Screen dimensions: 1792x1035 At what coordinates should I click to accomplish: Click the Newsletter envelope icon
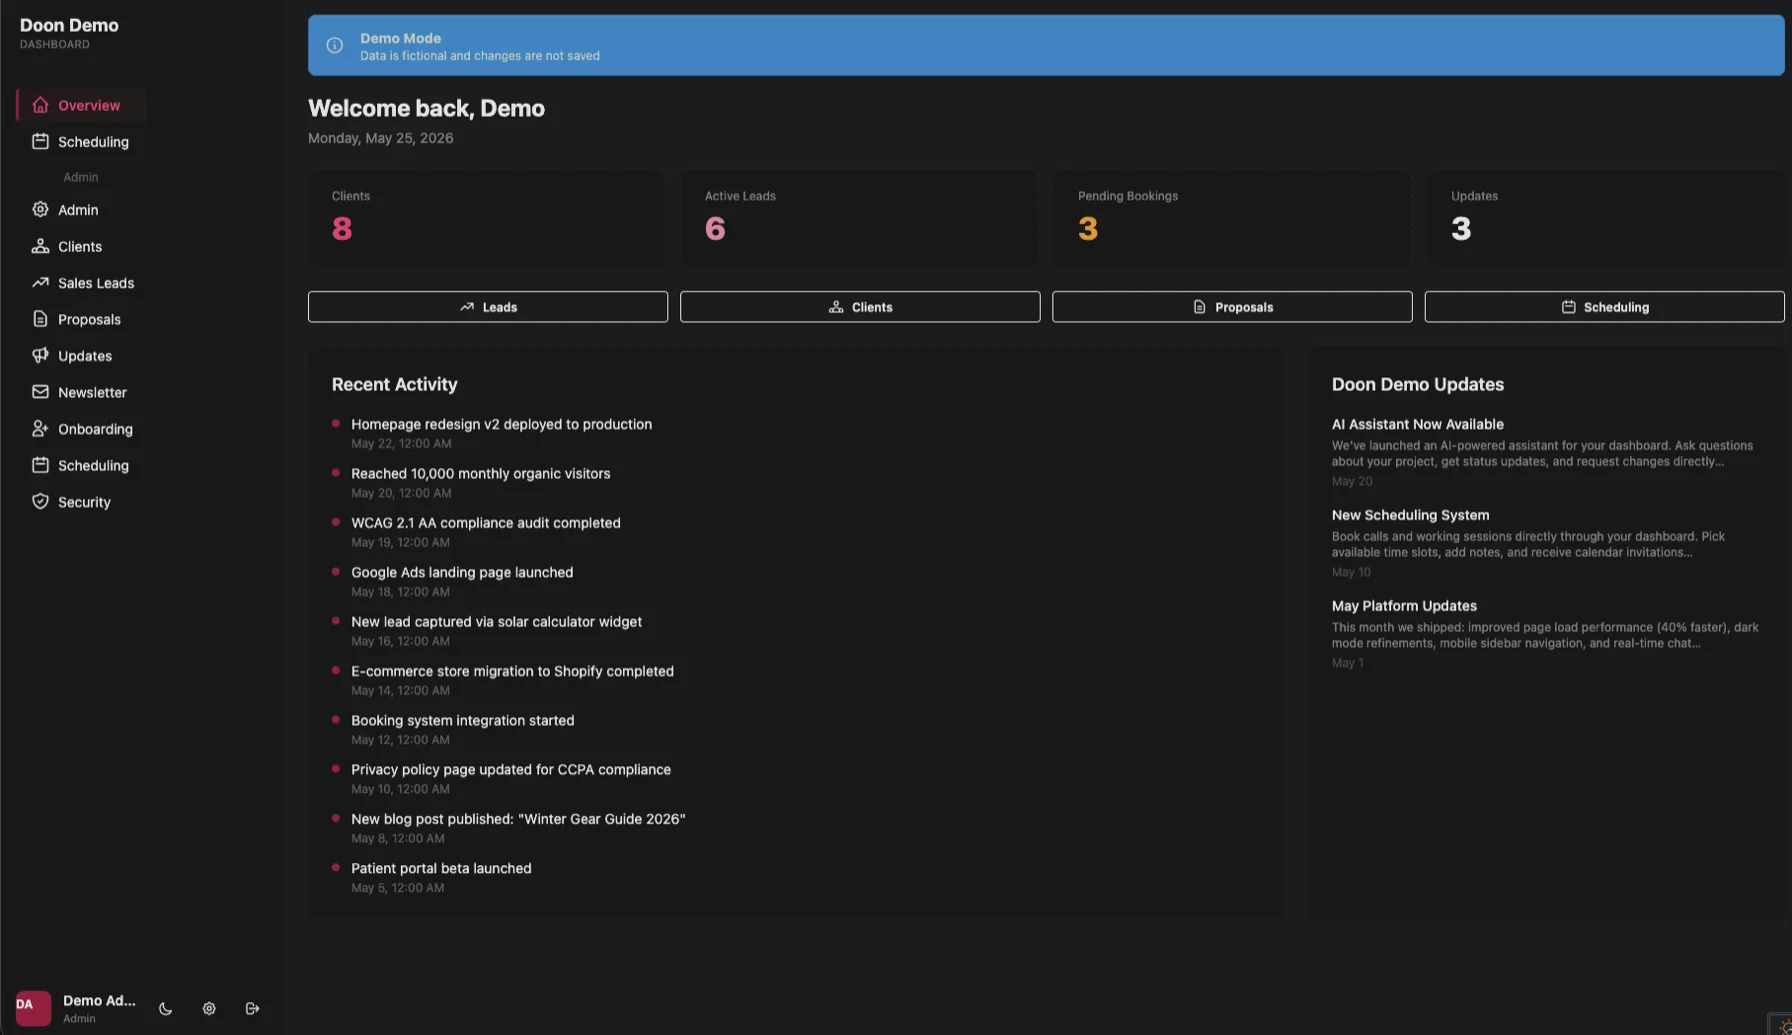coord(40,392)
